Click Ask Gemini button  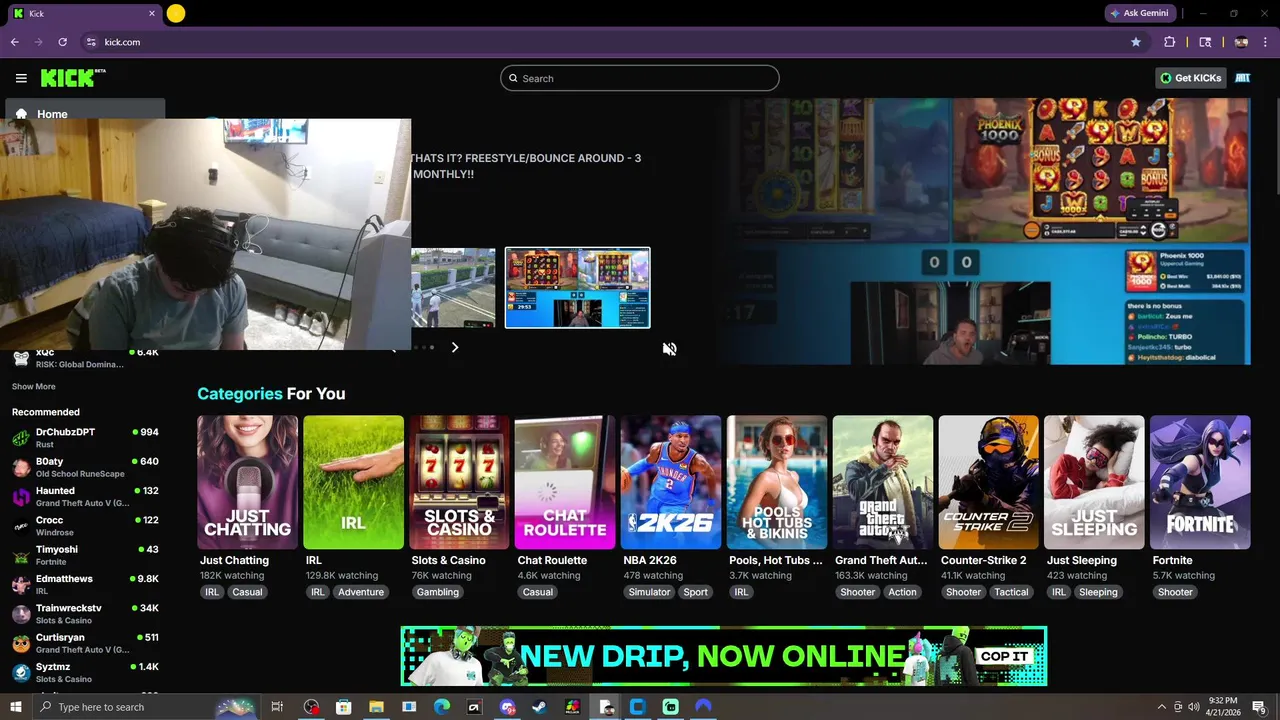[1140, 14]
